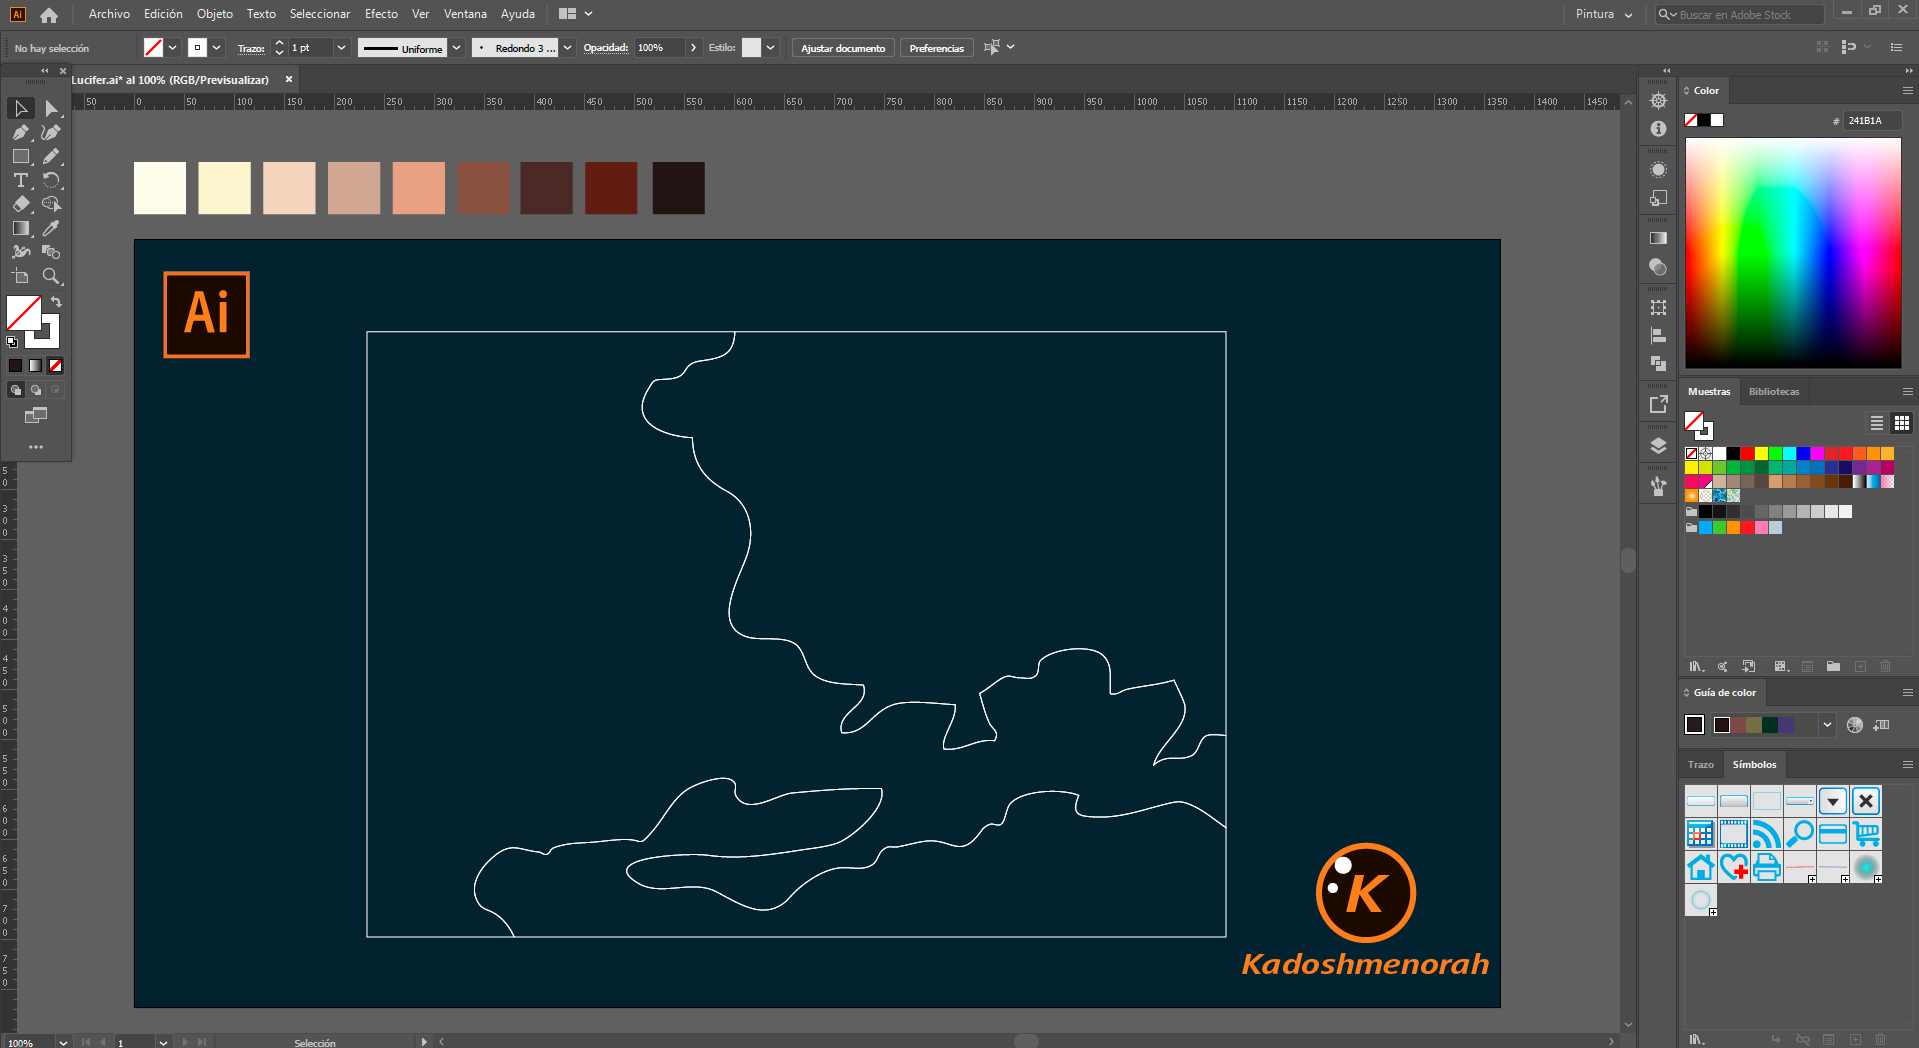Viewport: 1919px width, 1048px height.
Task: Reset default fill and stroke
Action: click(12, 342)
